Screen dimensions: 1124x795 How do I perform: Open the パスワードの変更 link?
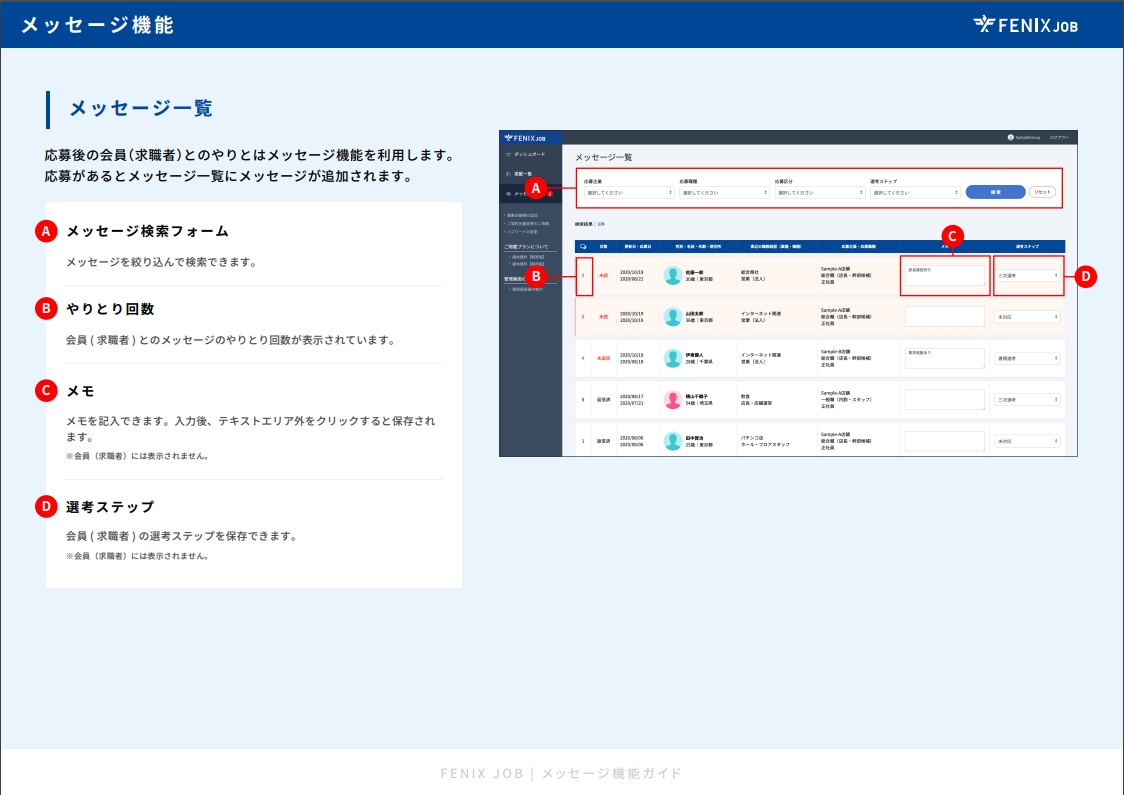pos(524,232)
